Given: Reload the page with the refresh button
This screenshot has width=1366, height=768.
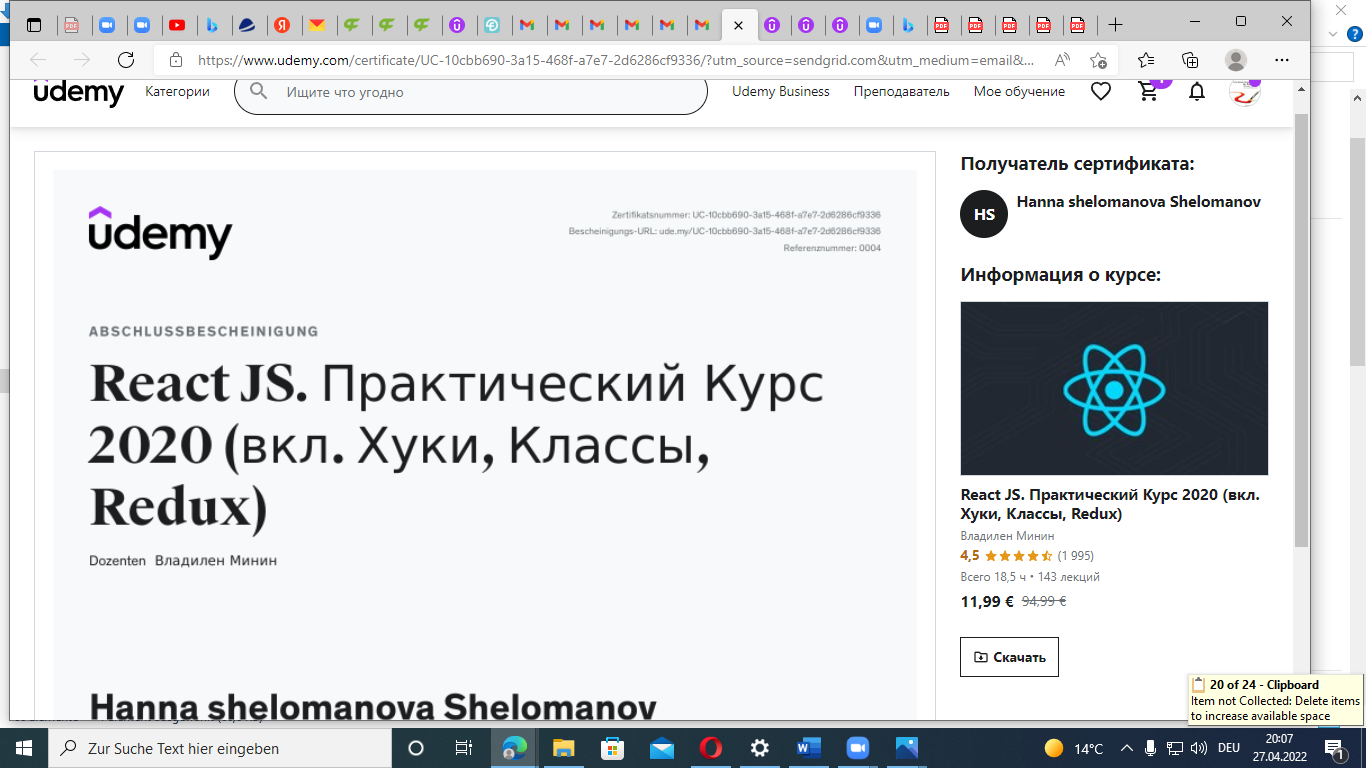Looking at the screenshot, I should [x=126, y=60].
